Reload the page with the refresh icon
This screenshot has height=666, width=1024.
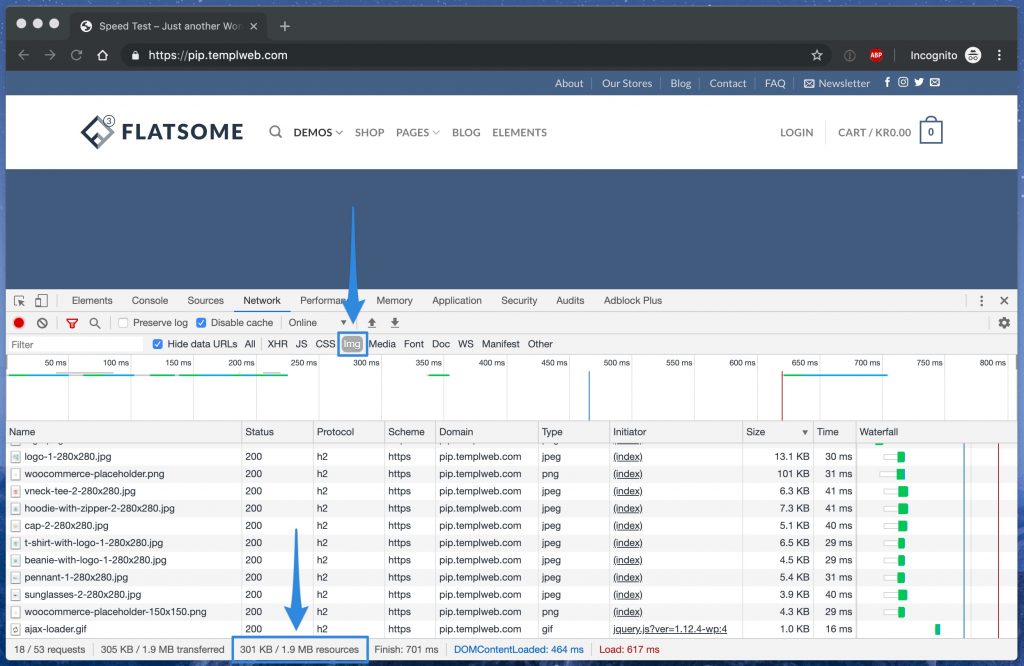click(76, 55)
